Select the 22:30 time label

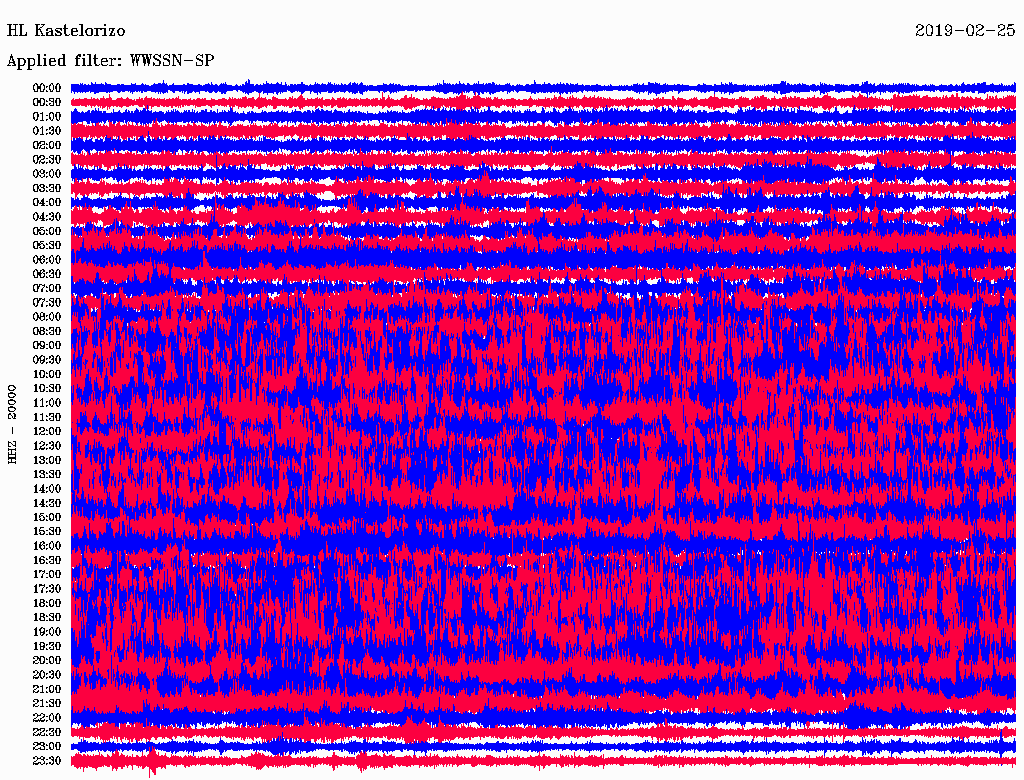point(47,732)
